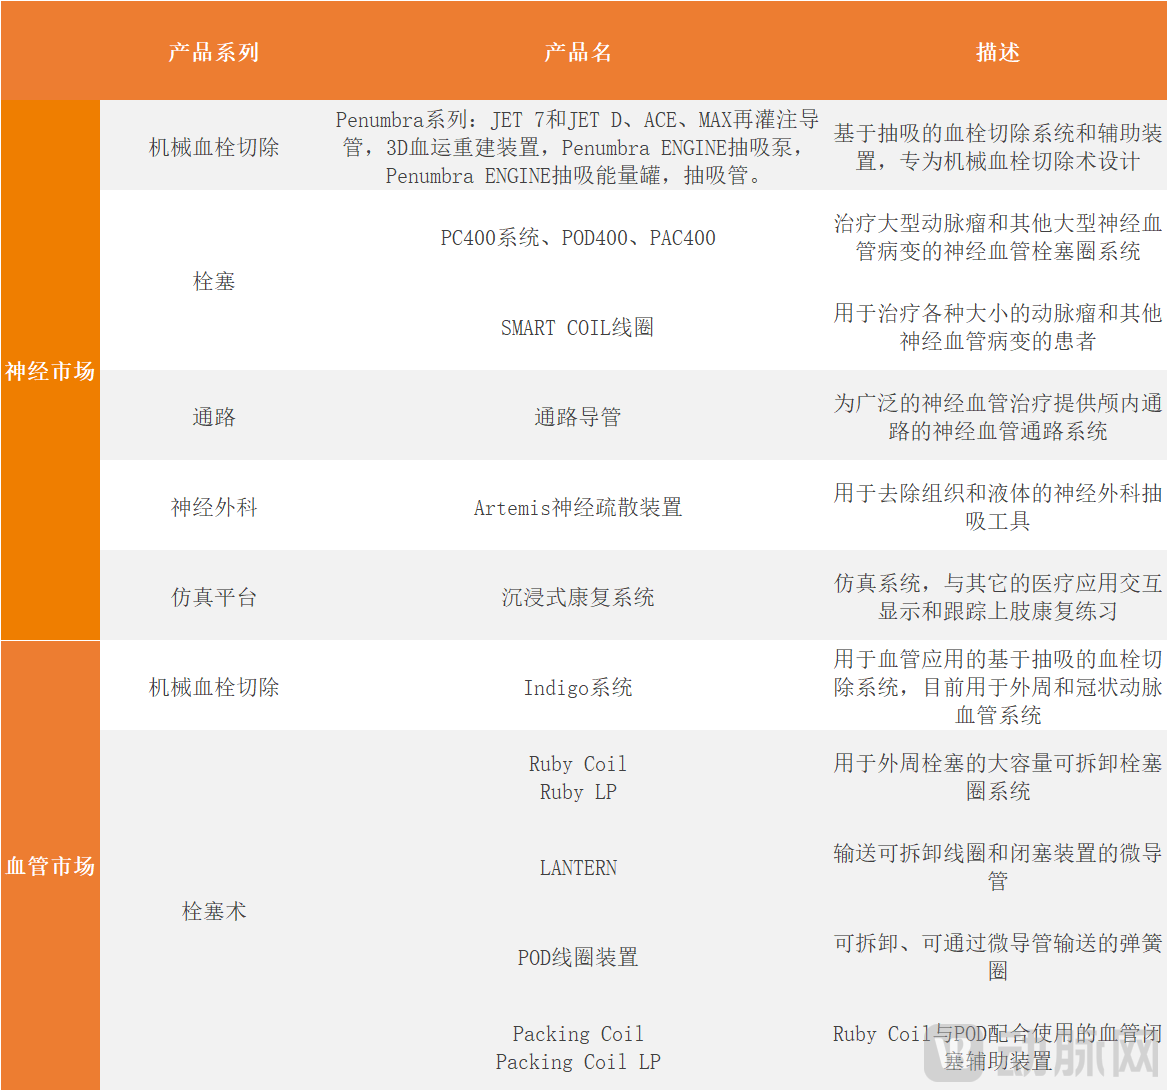1168x1092 pixels.
Task: Select the 仿真平台 series cell
Action: [213, 597]
